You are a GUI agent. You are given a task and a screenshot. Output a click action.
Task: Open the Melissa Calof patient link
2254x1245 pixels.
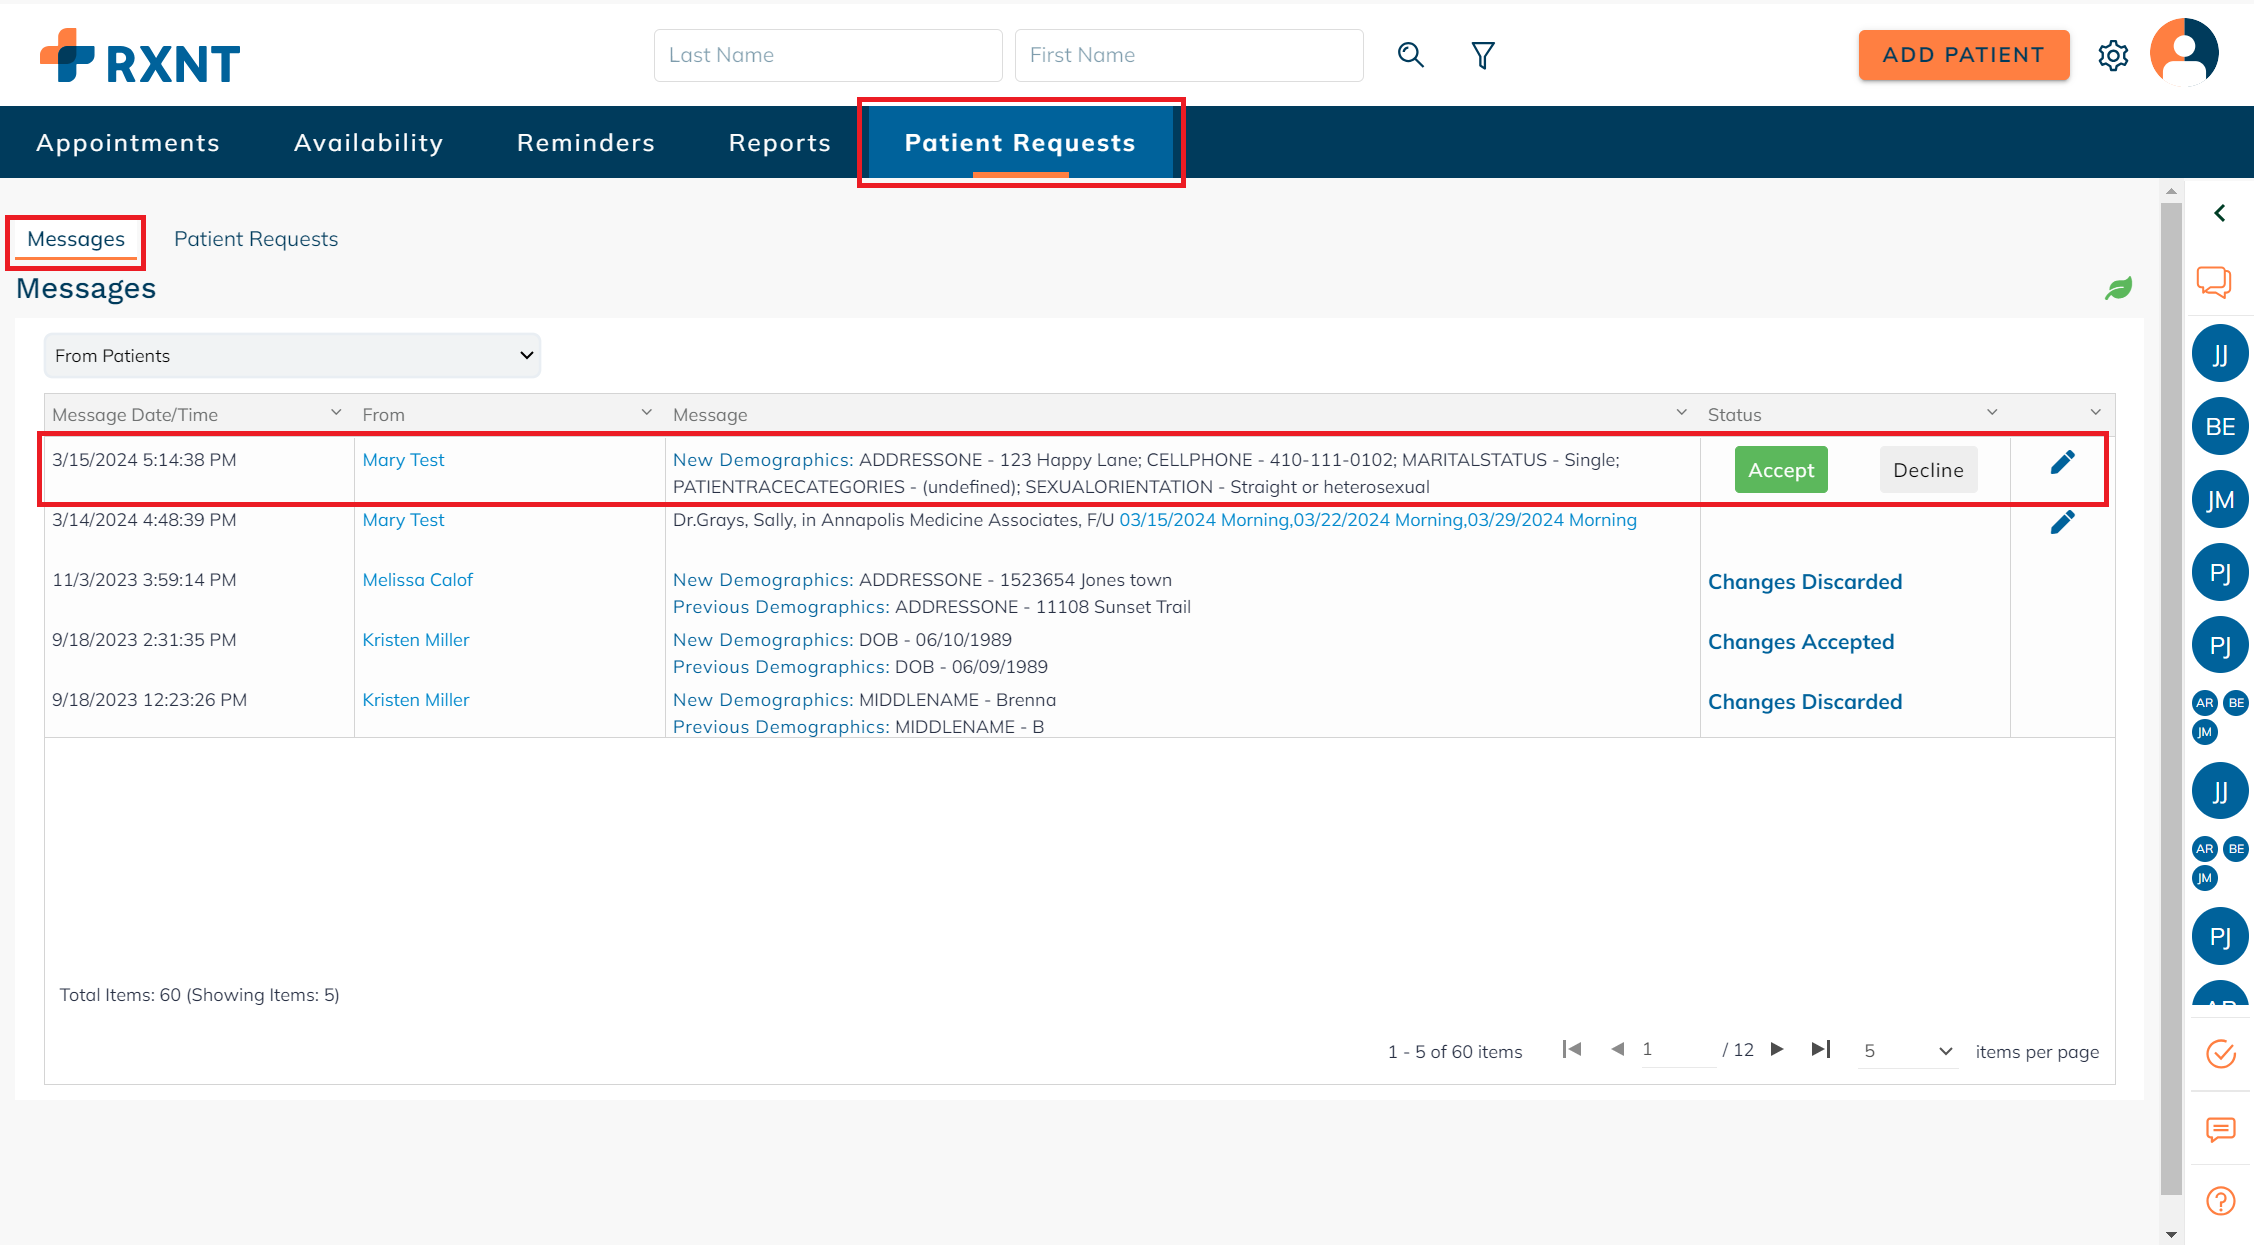417,580
